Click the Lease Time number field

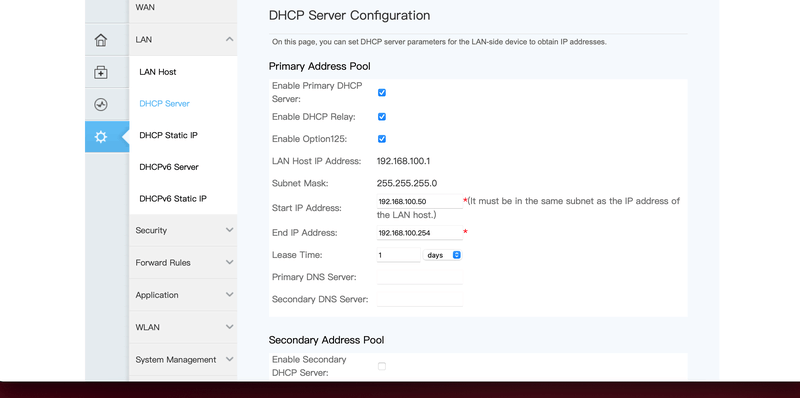click(398, 255)
